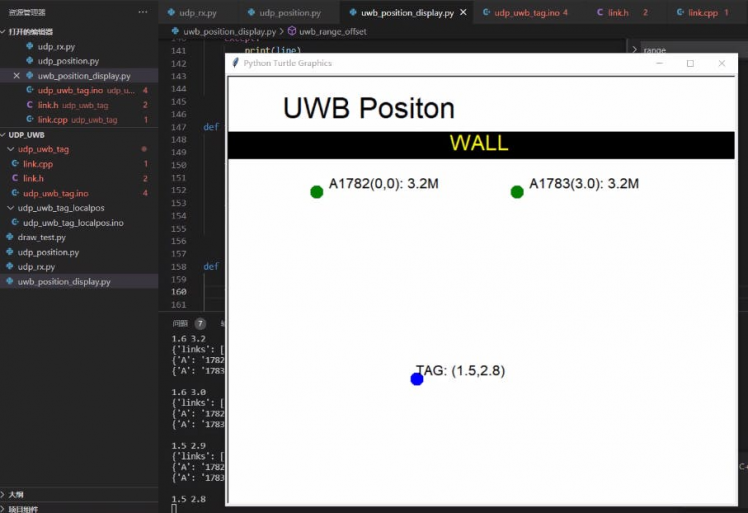Open udp_position.py from open editors list
This screenshot has width=748, height=513.
pos(68,61)
